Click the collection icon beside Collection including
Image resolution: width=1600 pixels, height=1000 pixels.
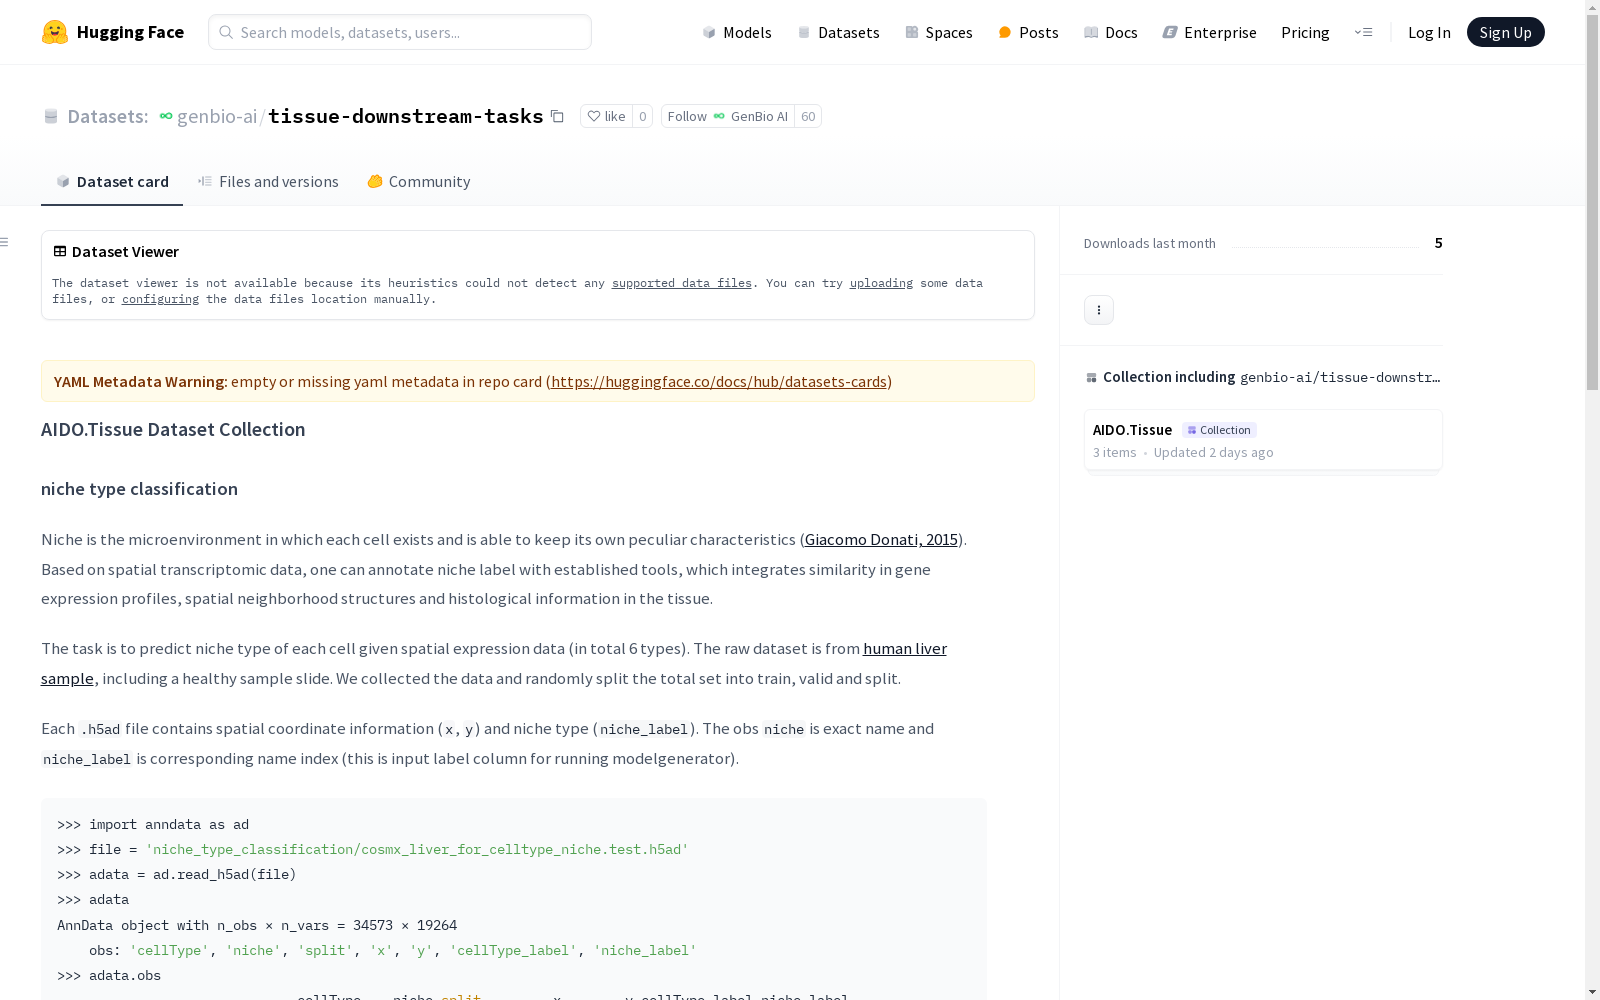point(1091,378)
